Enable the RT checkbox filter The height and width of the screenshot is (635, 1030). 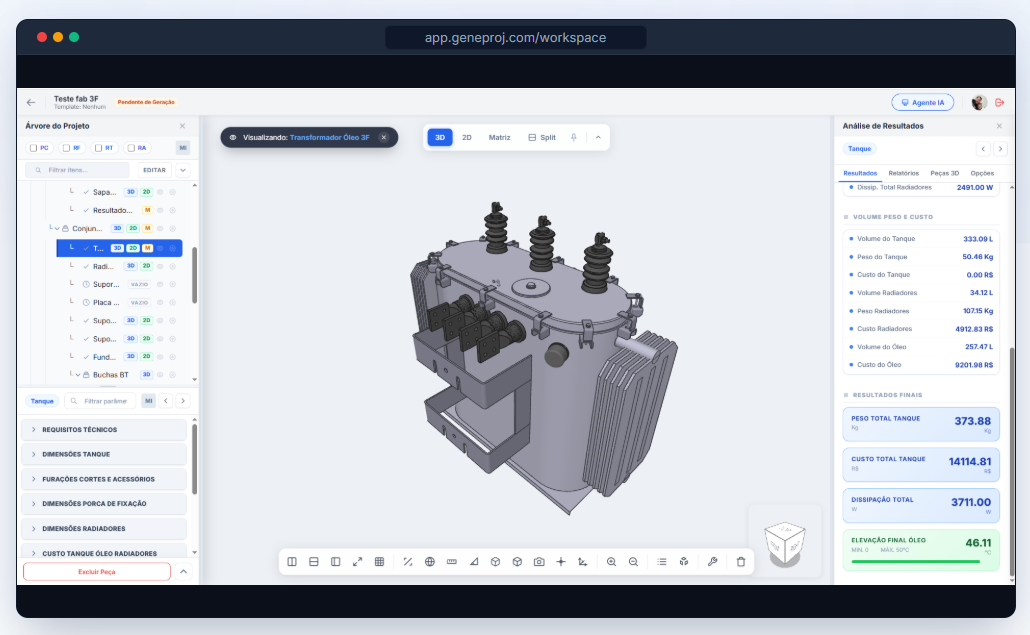coord(99,148)
